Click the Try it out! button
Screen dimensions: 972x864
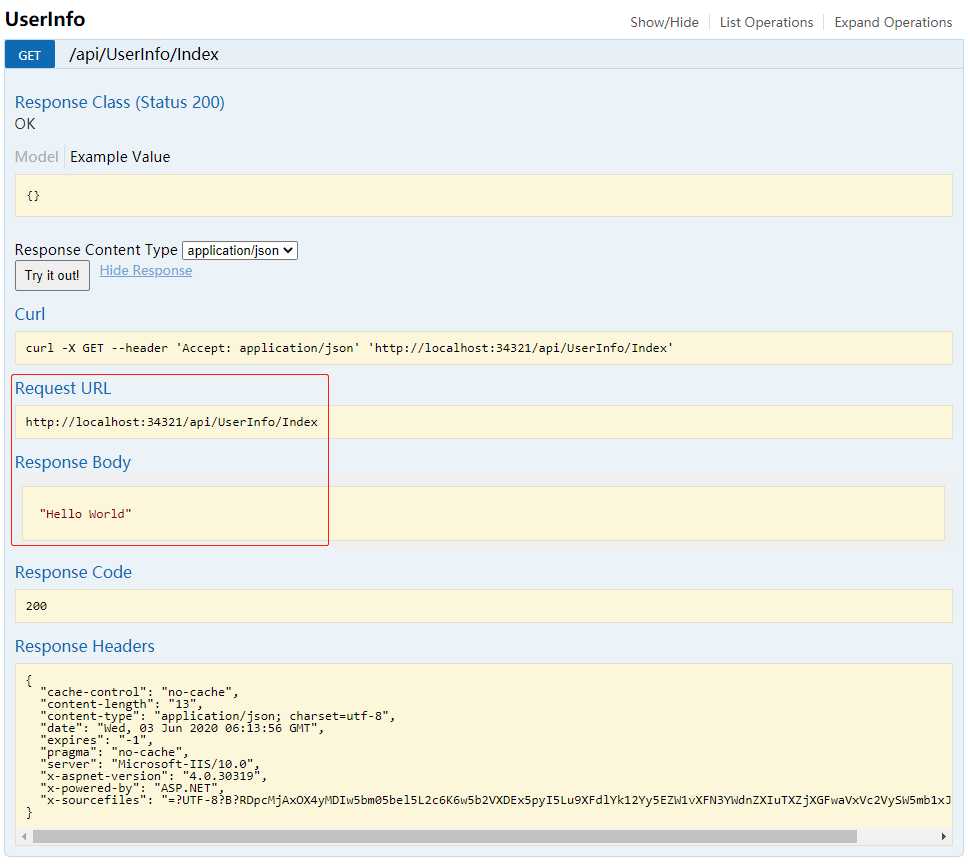pyautogui.click(x=52, y=275)
